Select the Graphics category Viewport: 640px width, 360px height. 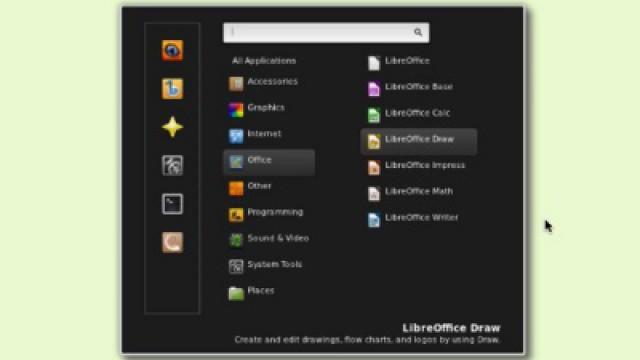(x=269, y=109)
